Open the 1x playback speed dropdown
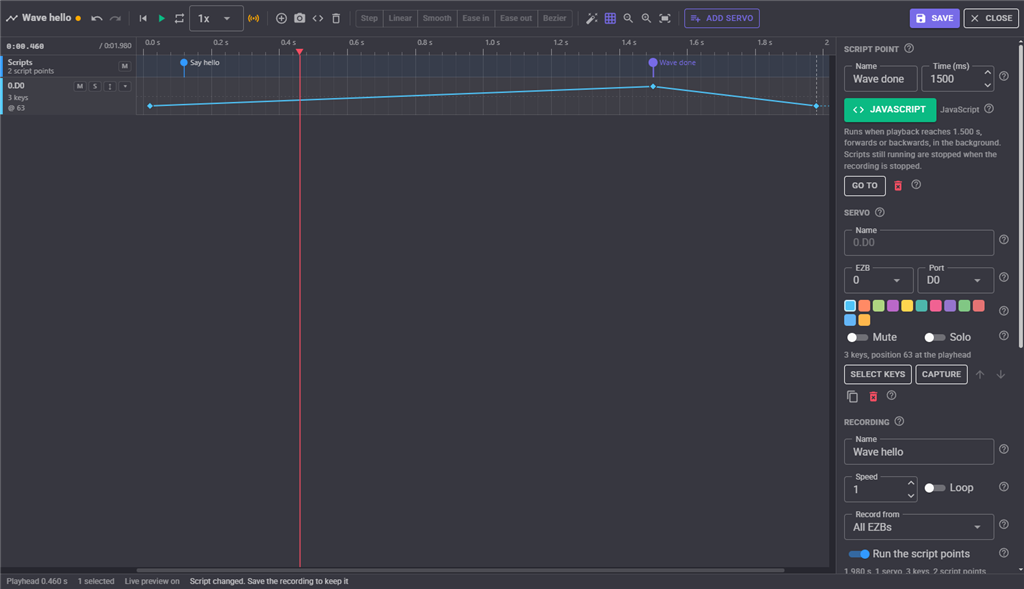The width and height of the screenshot is (1024, 589). tap(216, 18)
